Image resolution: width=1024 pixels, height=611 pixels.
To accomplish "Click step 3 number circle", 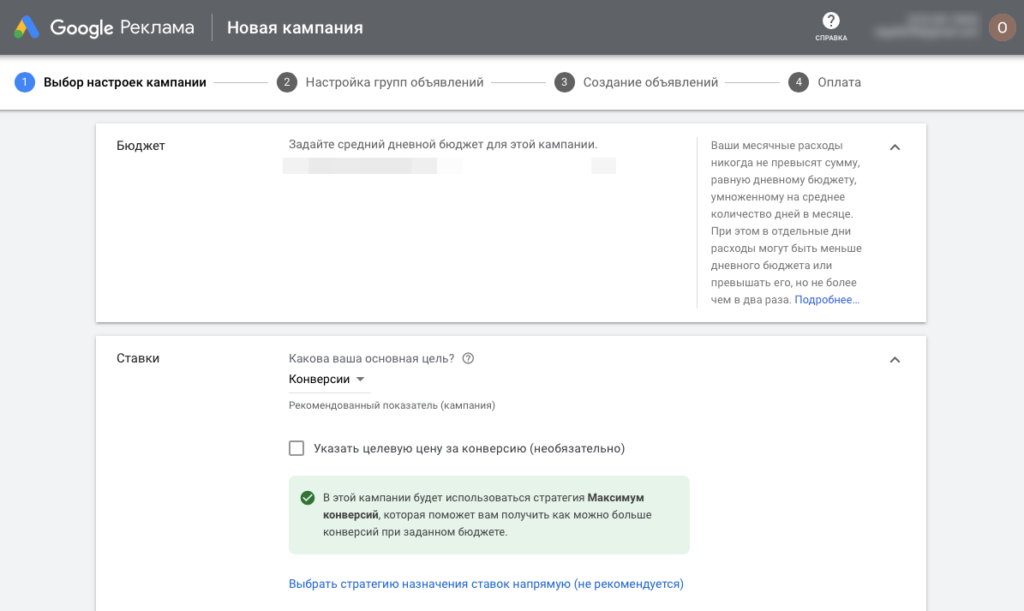I will (x=565, y=82).
